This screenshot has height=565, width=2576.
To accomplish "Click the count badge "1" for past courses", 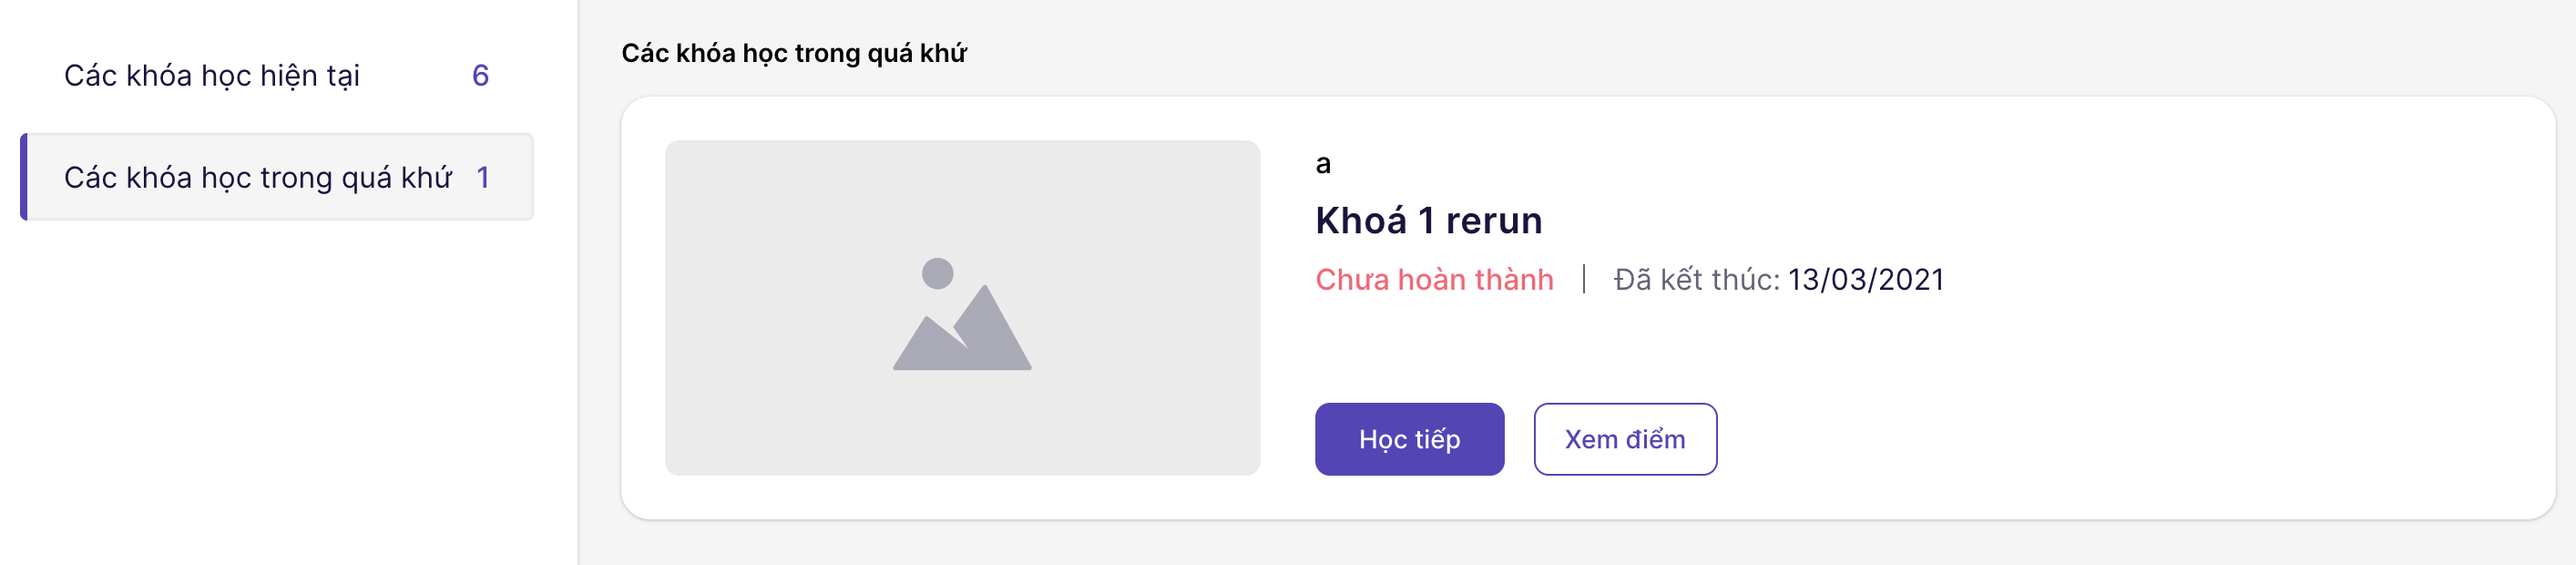I will coord(483,178).
